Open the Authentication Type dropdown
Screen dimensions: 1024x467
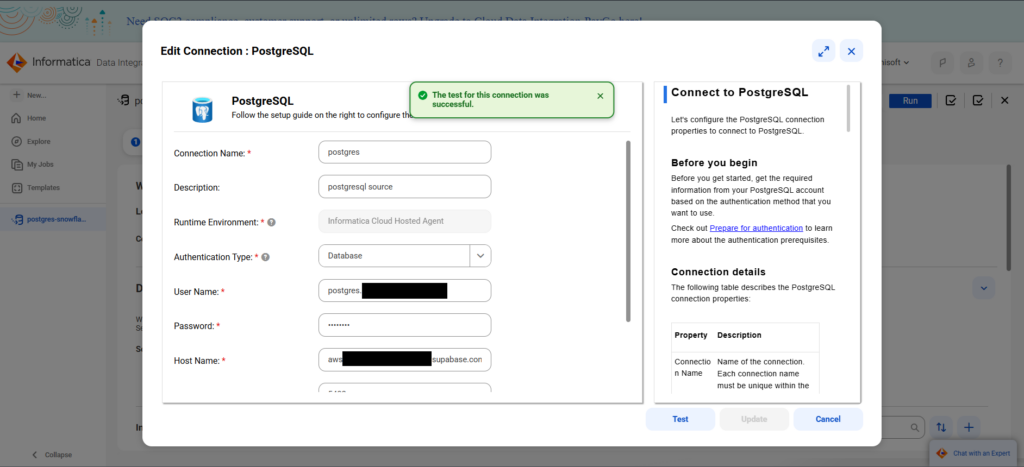tap(481, 256)
